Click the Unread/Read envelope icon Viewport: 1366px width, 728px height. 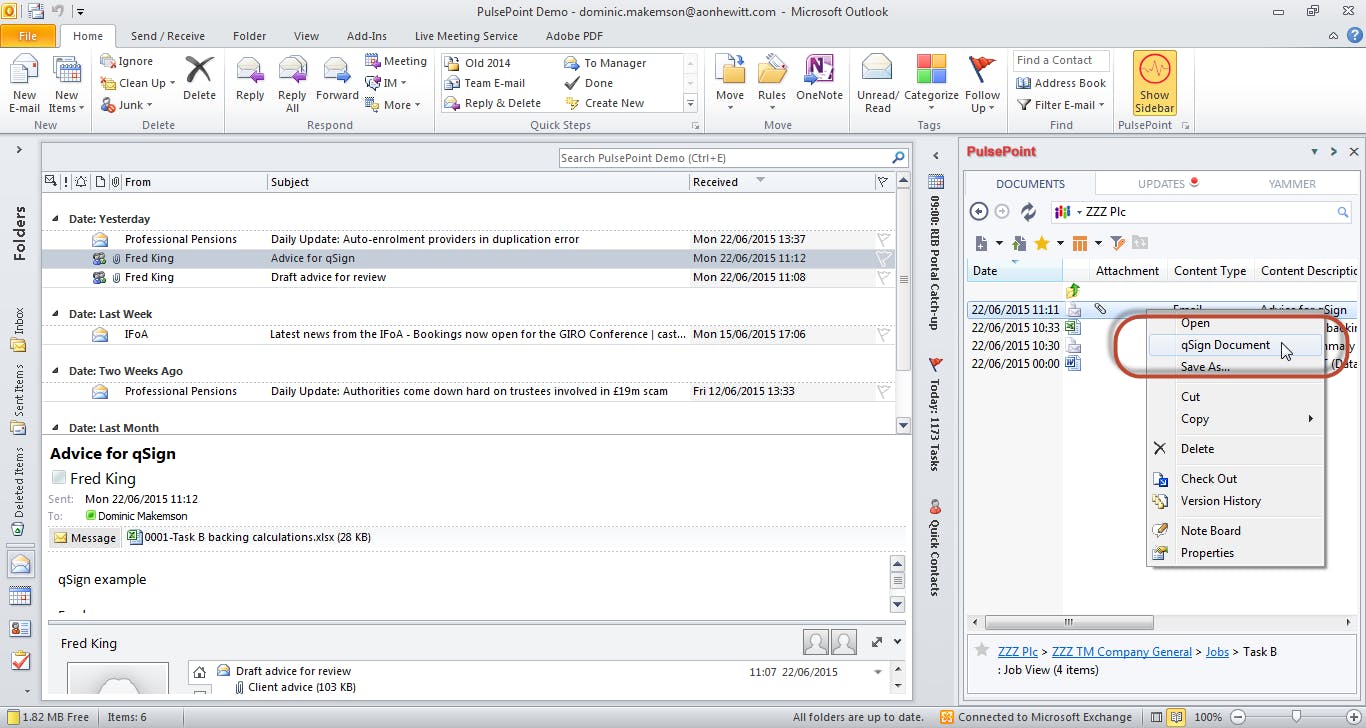pos(877,69)
